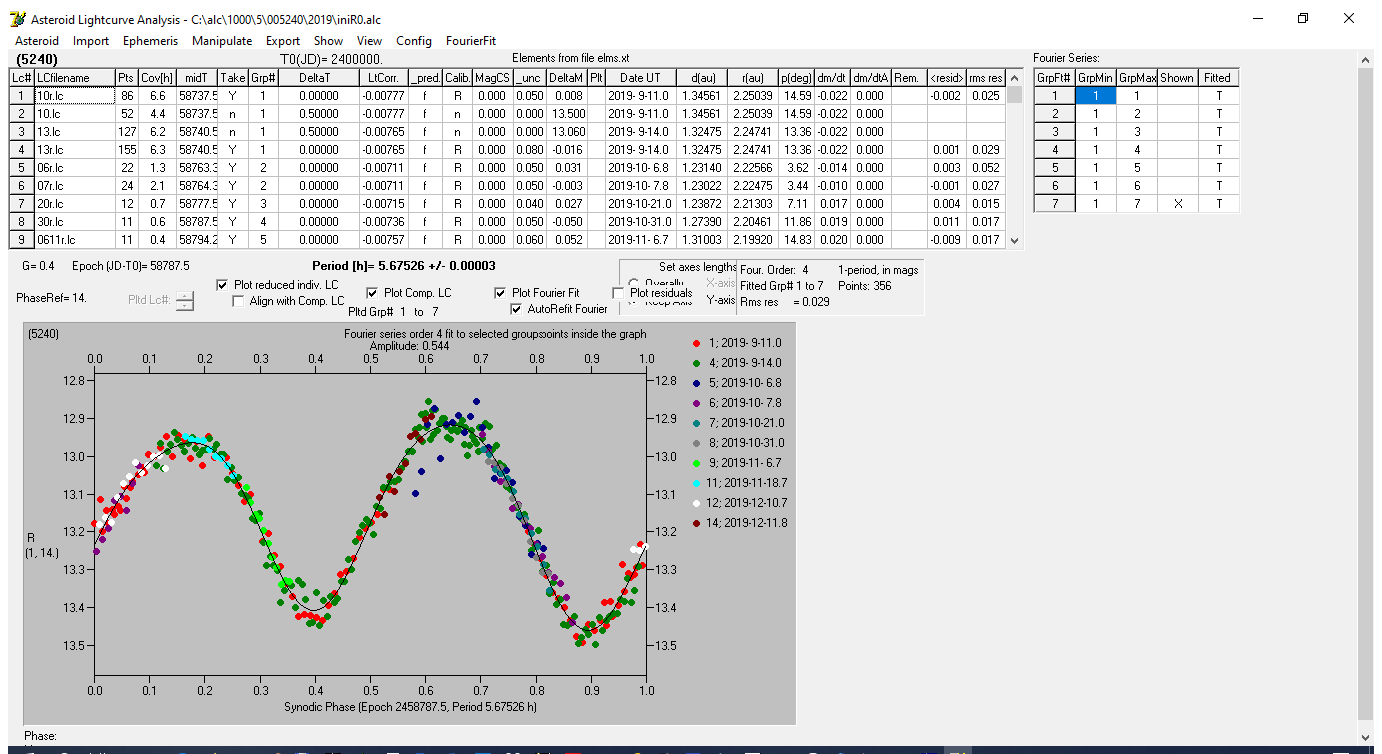Click the Lc# column header
1382x754 pixels.
coord(22,77)
